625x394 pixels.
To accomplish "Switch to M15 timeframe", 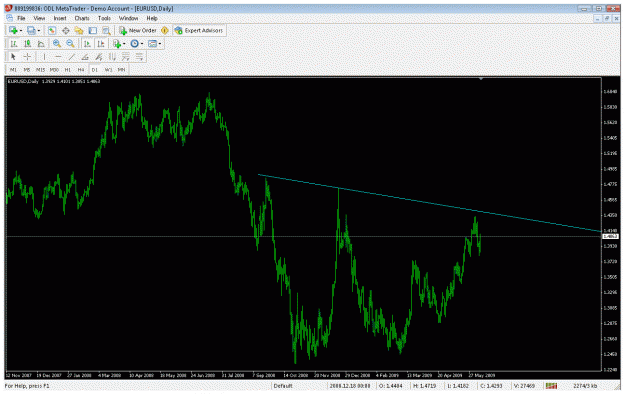I will 40,70.
